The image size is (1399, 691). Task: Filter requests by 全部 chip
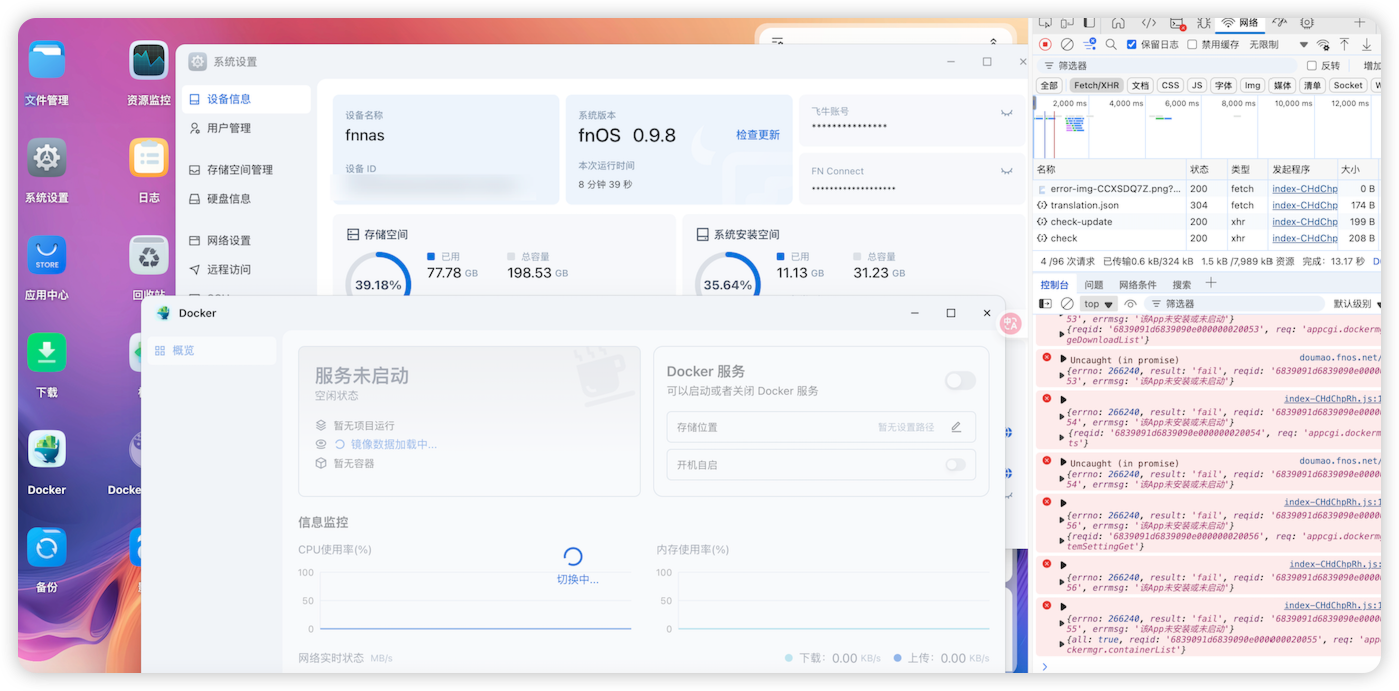coord(1049,86)
